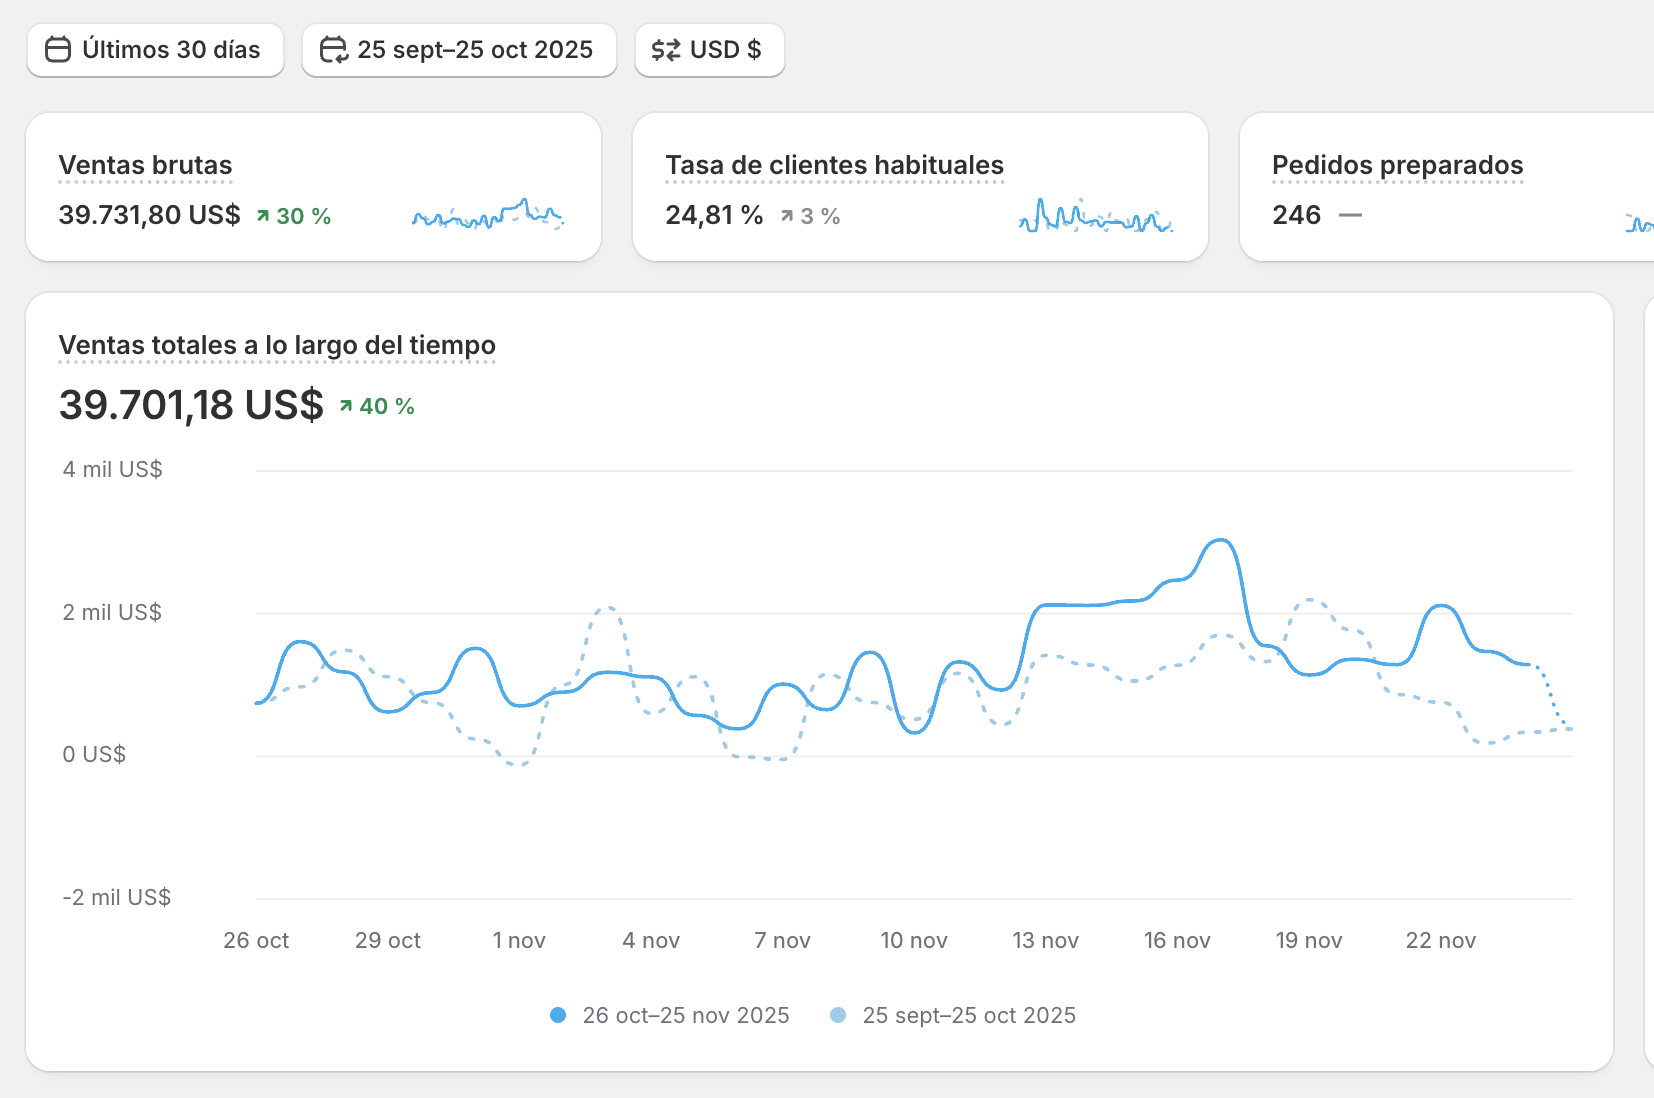Click the 40 % increase indicator on total sales
Viewport: 1654px width, 1098px height.
tap(377, 406)
